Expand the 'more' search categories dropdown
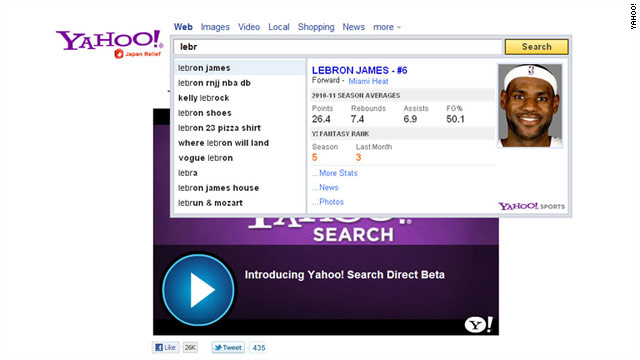This screenshot has width=640, height=360. (x=387, y=27)
